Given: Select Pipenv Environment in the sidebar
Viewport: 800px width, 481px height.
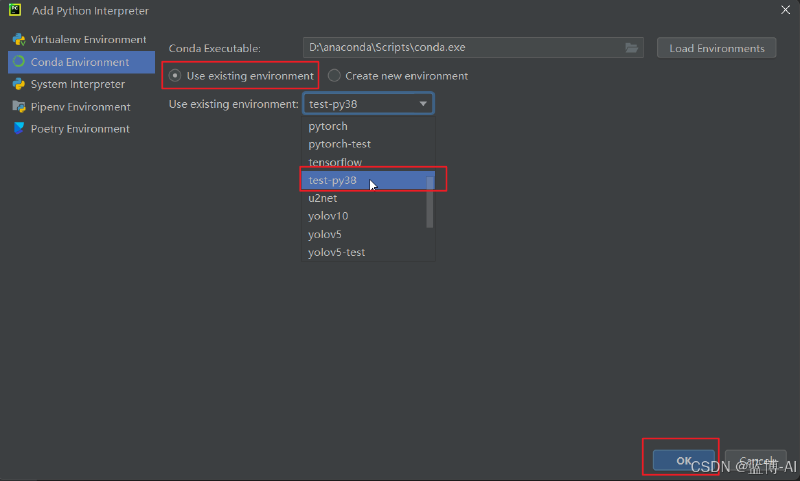Looking at the screenshot, I should click(82, 107).
